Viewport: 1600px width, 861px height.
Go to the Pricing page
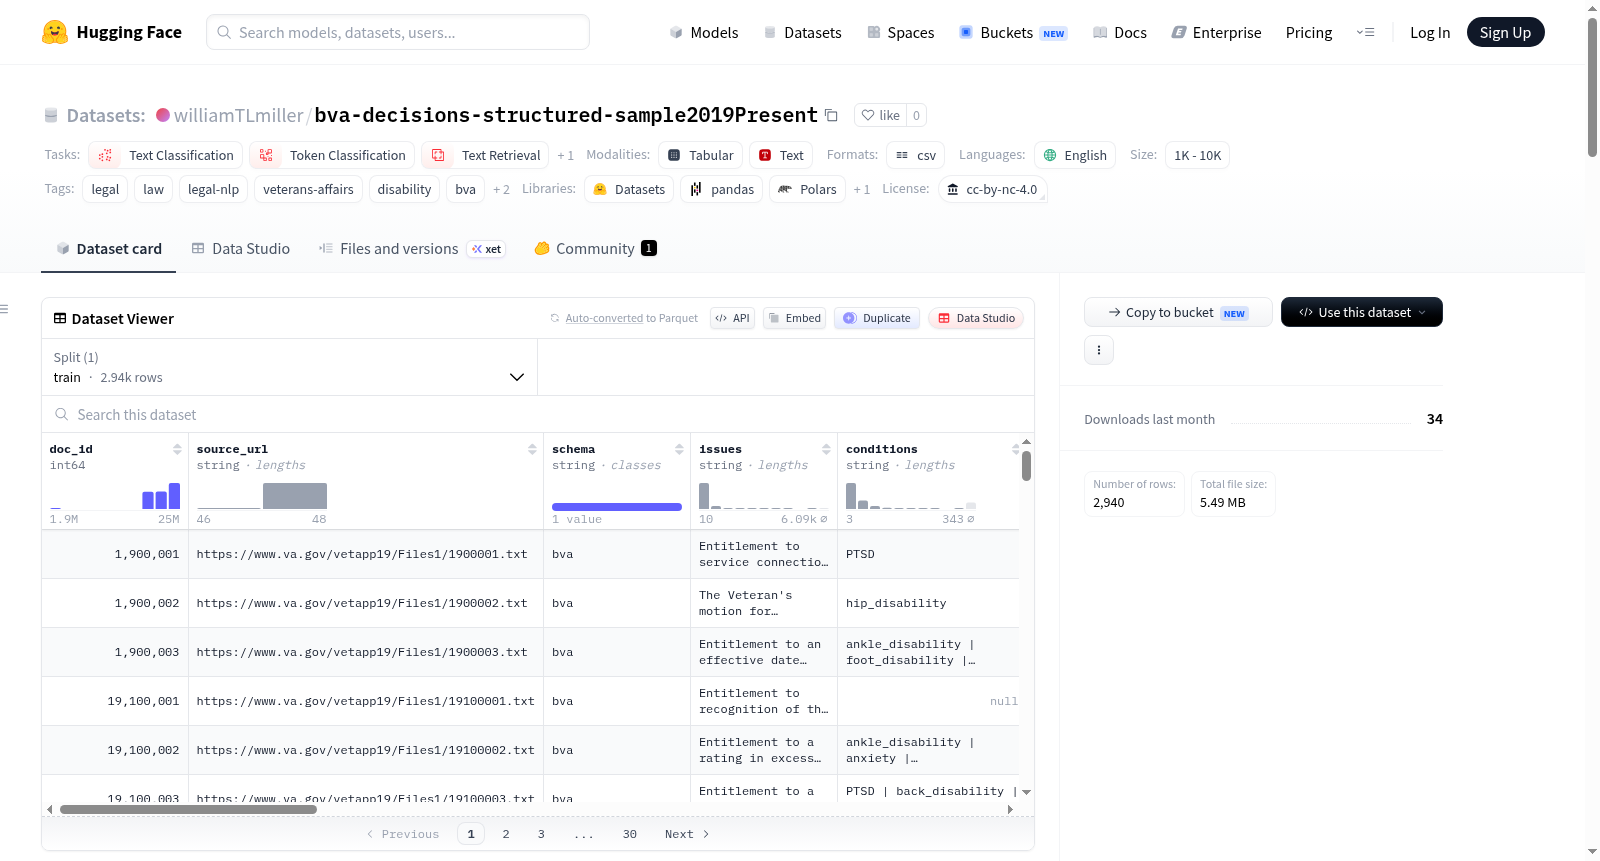1309,32
